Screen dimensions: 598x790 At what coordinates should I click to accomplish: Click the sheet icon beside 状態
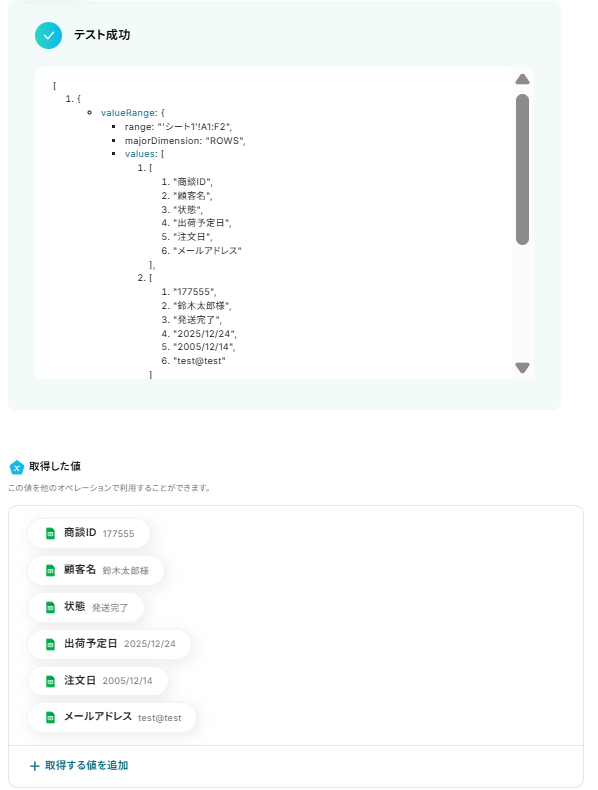tap(50, 607)
